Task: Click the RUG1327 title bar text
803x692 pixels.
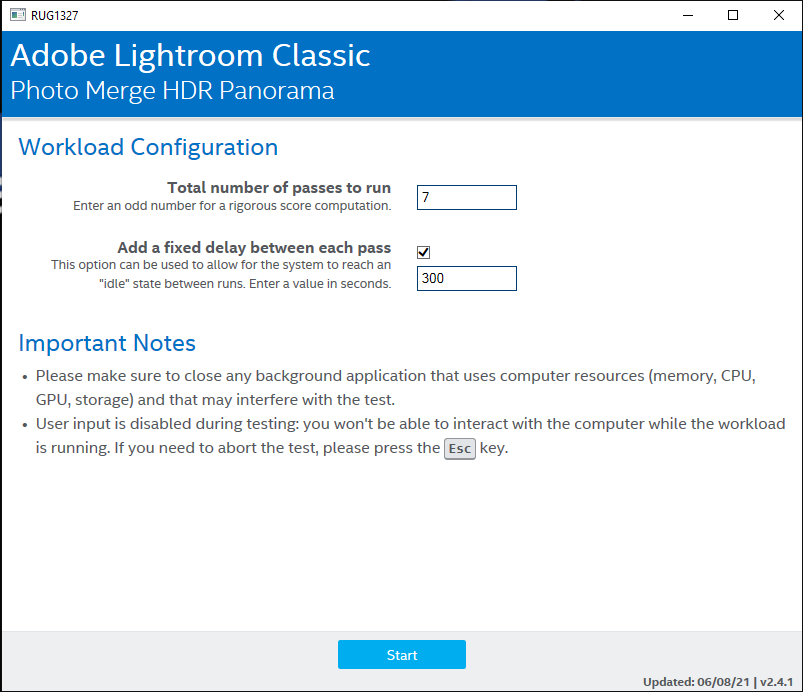Action: [55, 15]
